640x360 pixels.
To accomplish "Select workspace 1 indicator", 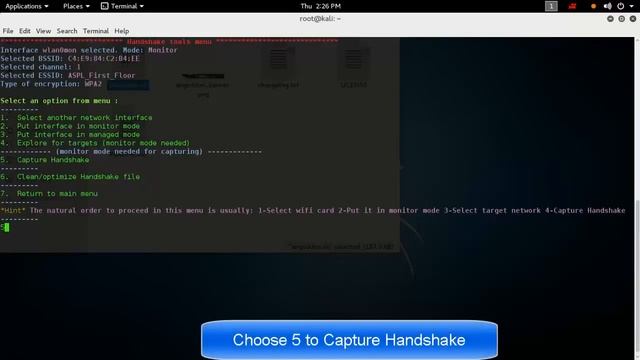I will [551, 6].
